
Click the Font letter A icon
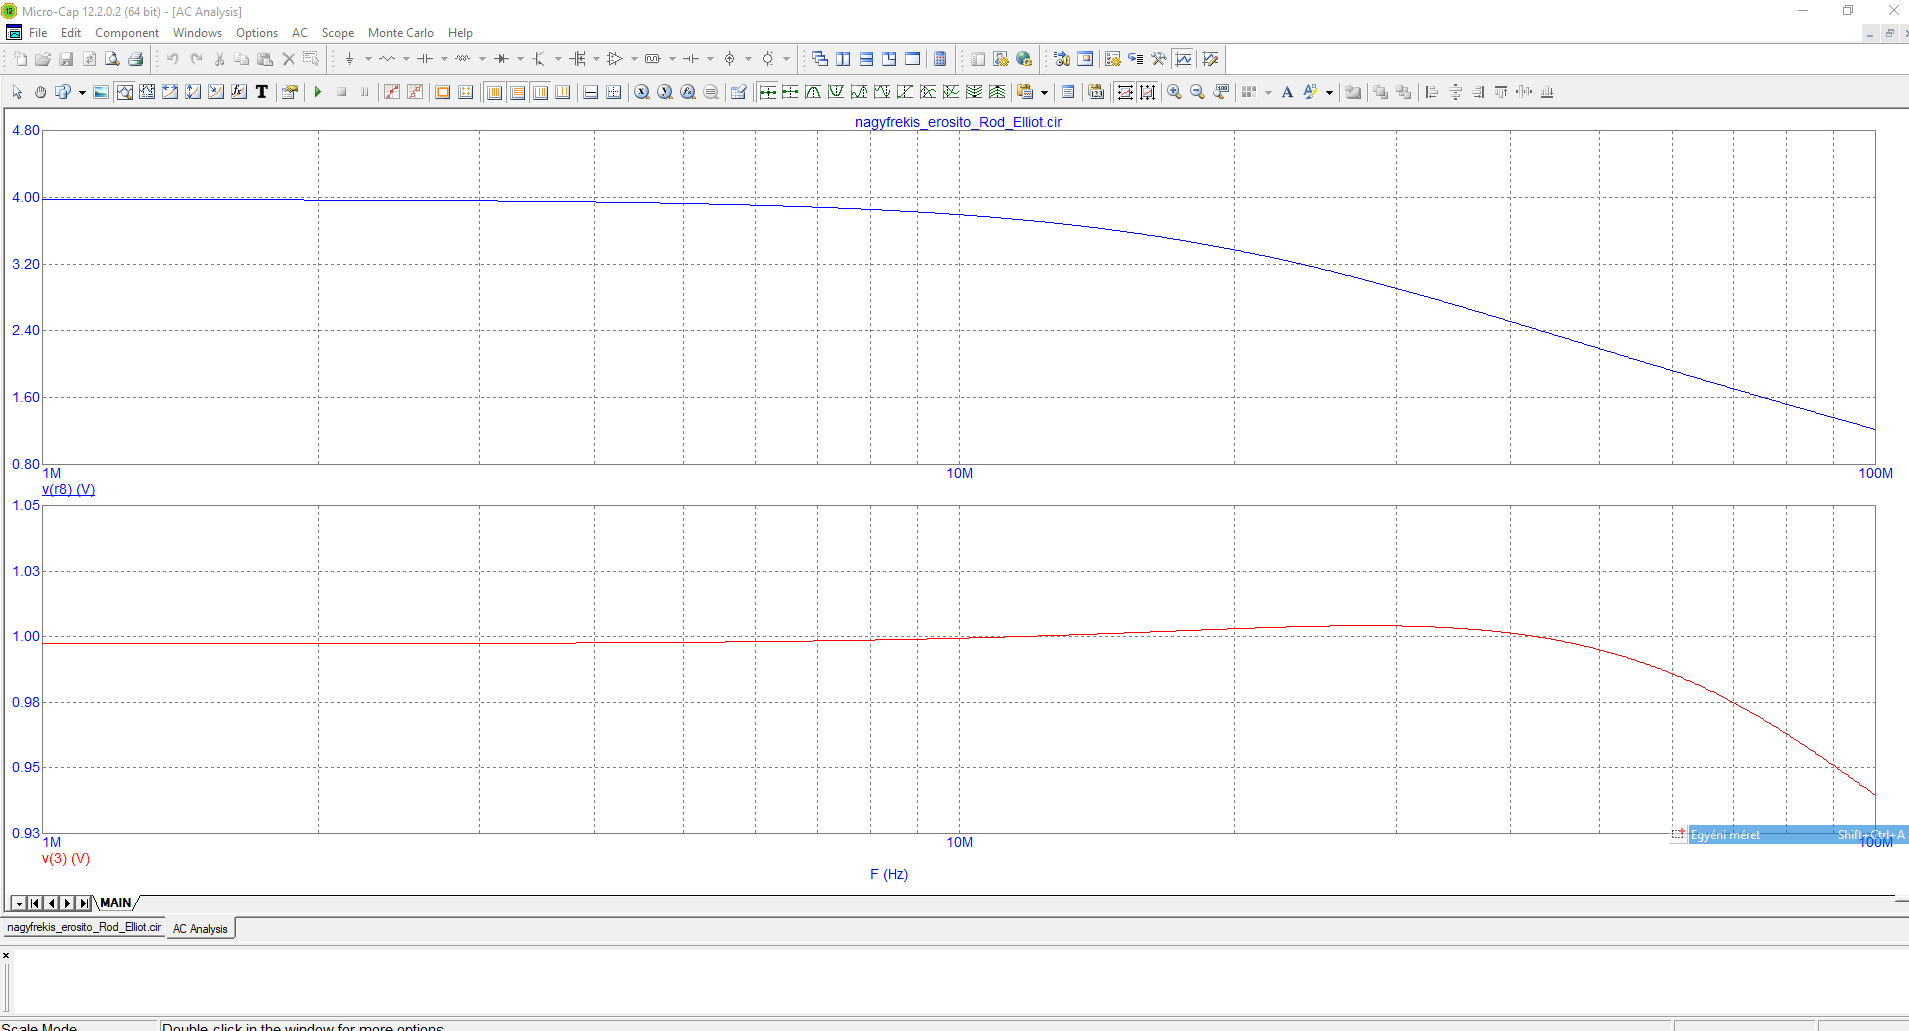click(x=1287, y=92)
